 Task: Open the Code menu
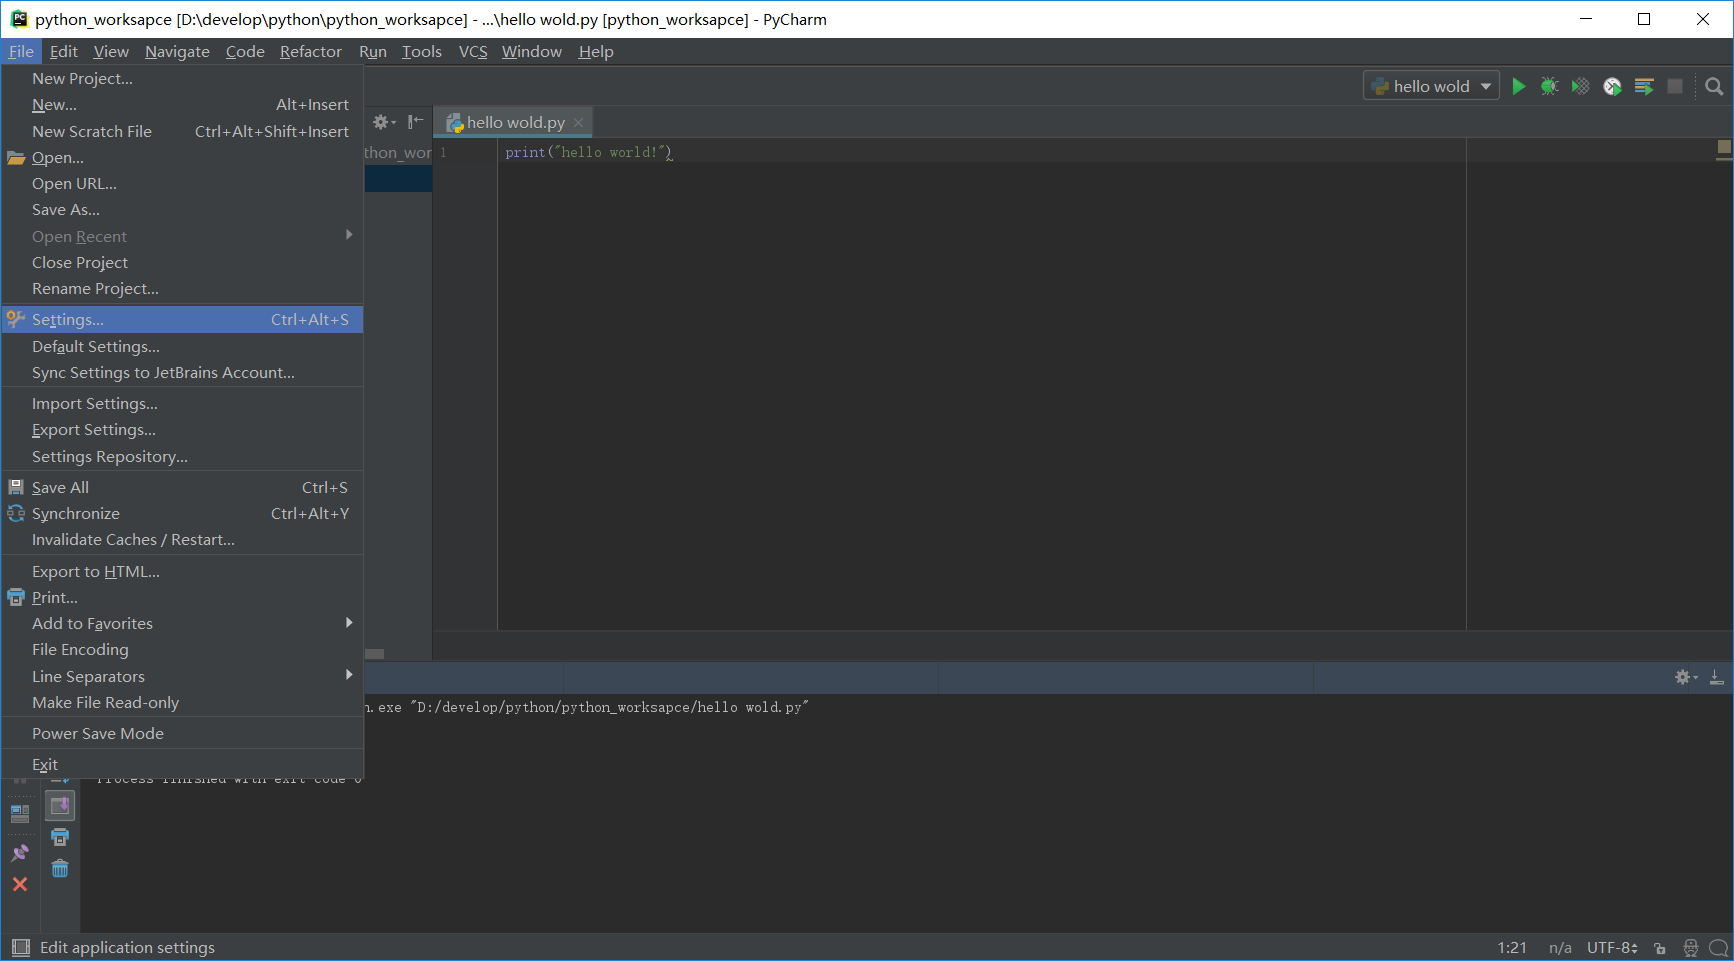pos(245,51)
